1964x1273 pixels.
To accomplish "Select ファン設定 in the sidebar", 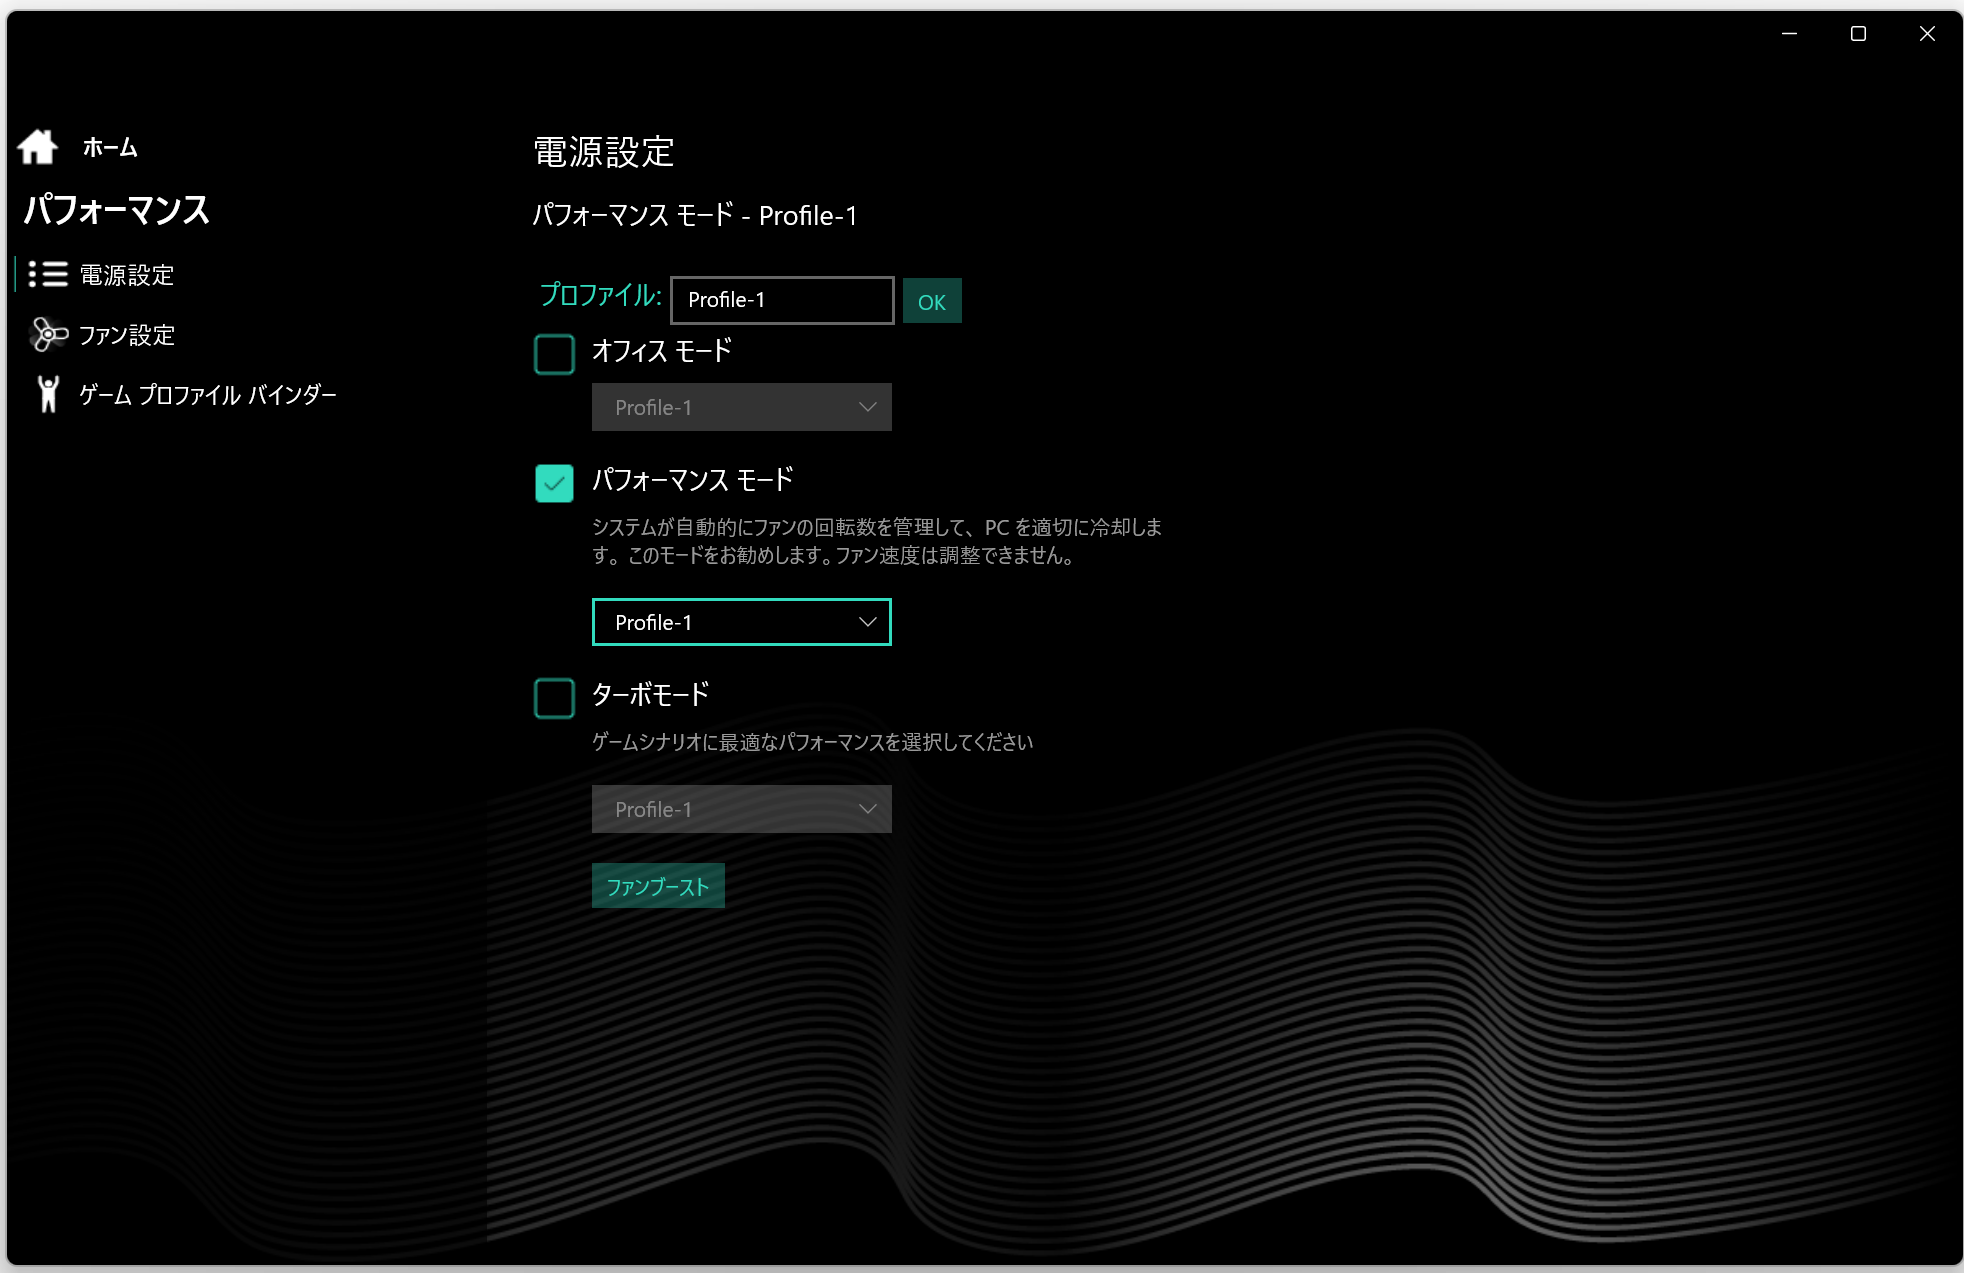I will 127,335.
